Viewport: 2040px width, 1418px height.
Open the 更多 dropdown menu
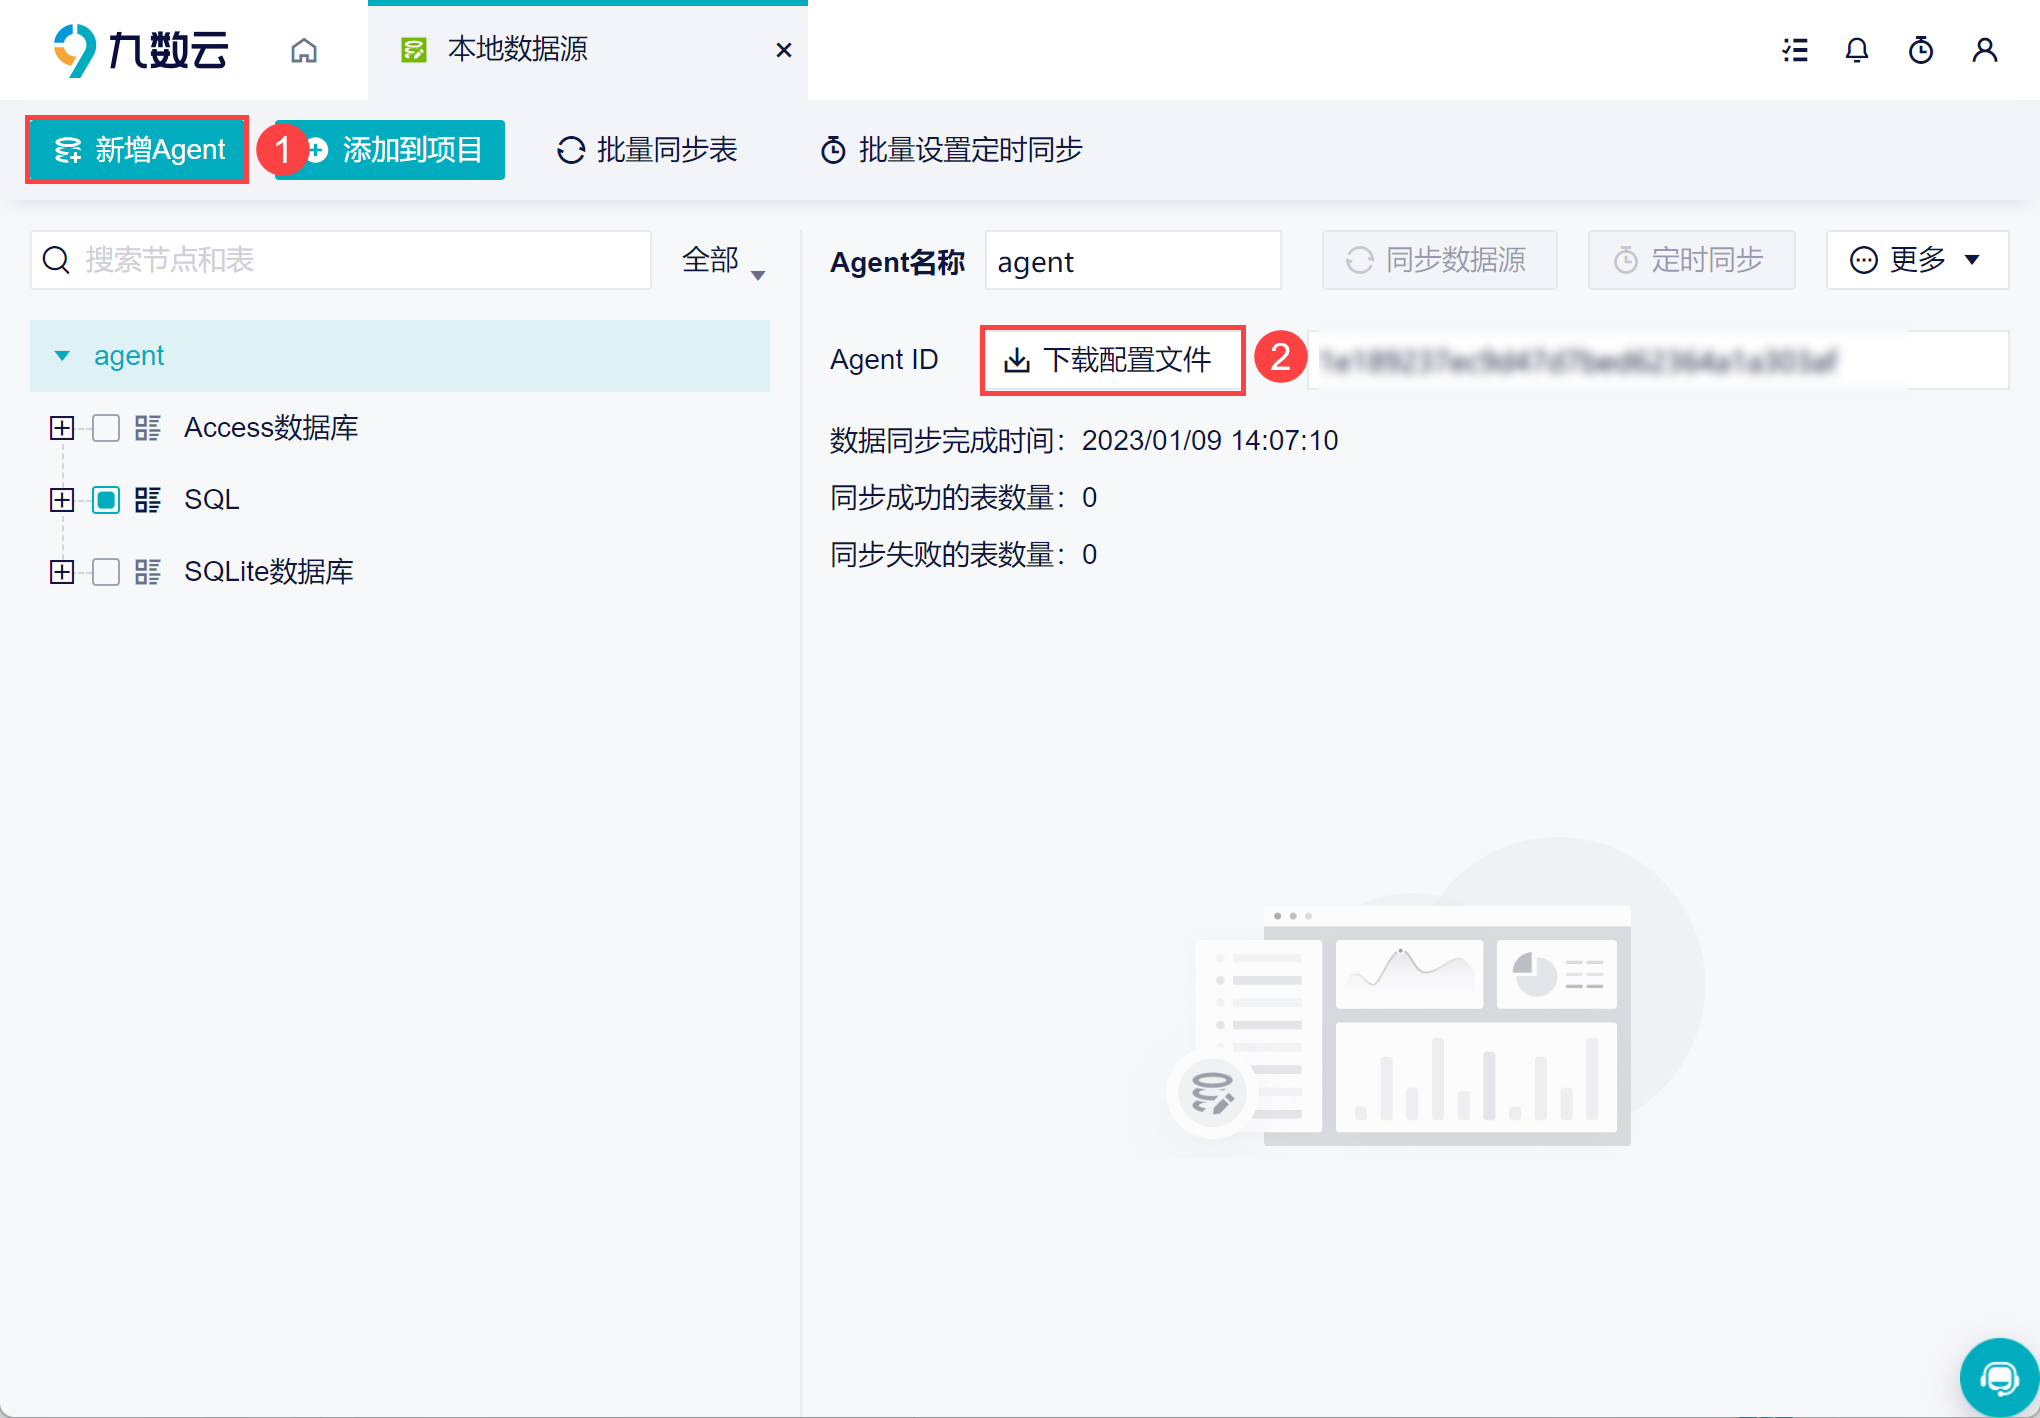(1916, 260)
